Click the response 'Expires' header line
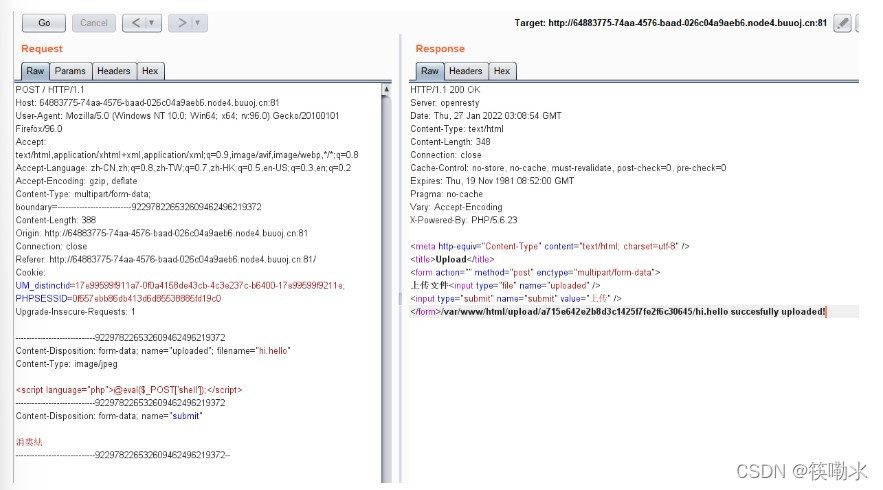Screen dimensions: 883x490 click(492, 181)
